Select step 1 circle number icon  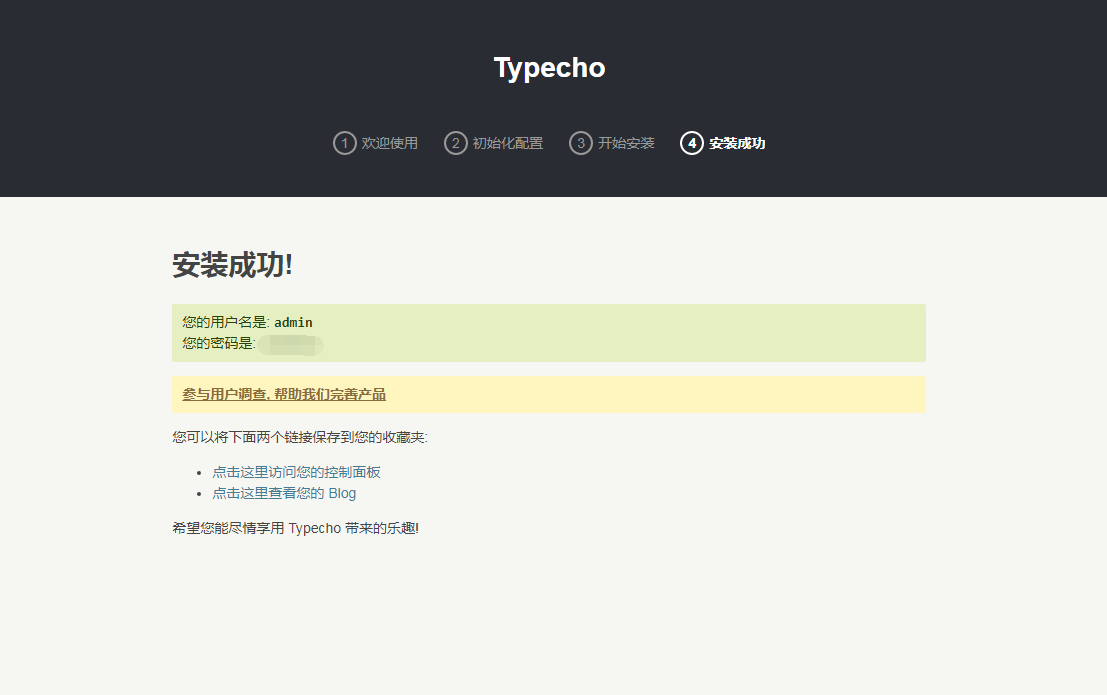pyautogui.click(x=345, y=143)
